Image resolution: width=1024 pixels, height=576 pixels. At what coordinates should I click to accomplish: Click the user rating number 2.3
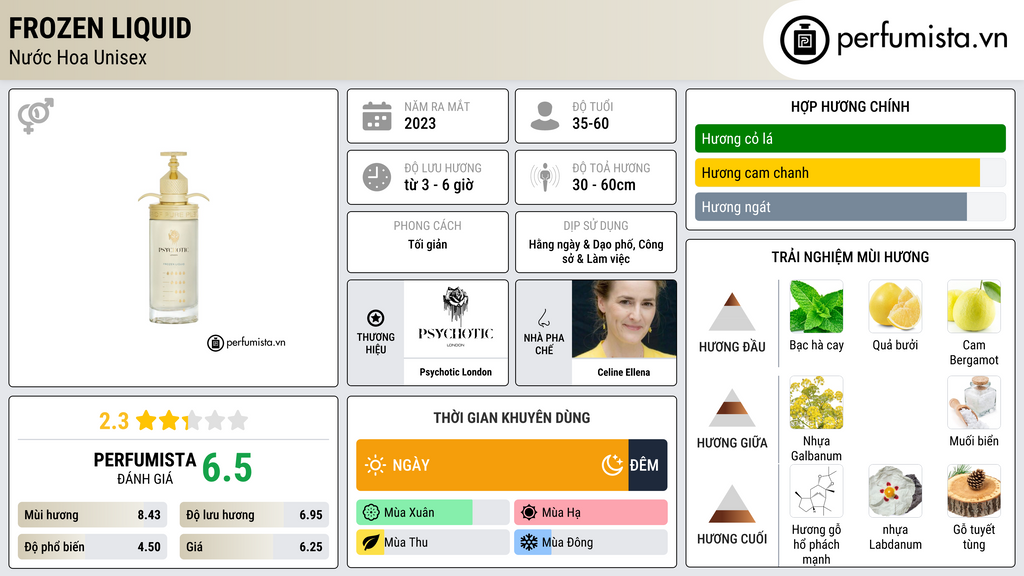114,421
